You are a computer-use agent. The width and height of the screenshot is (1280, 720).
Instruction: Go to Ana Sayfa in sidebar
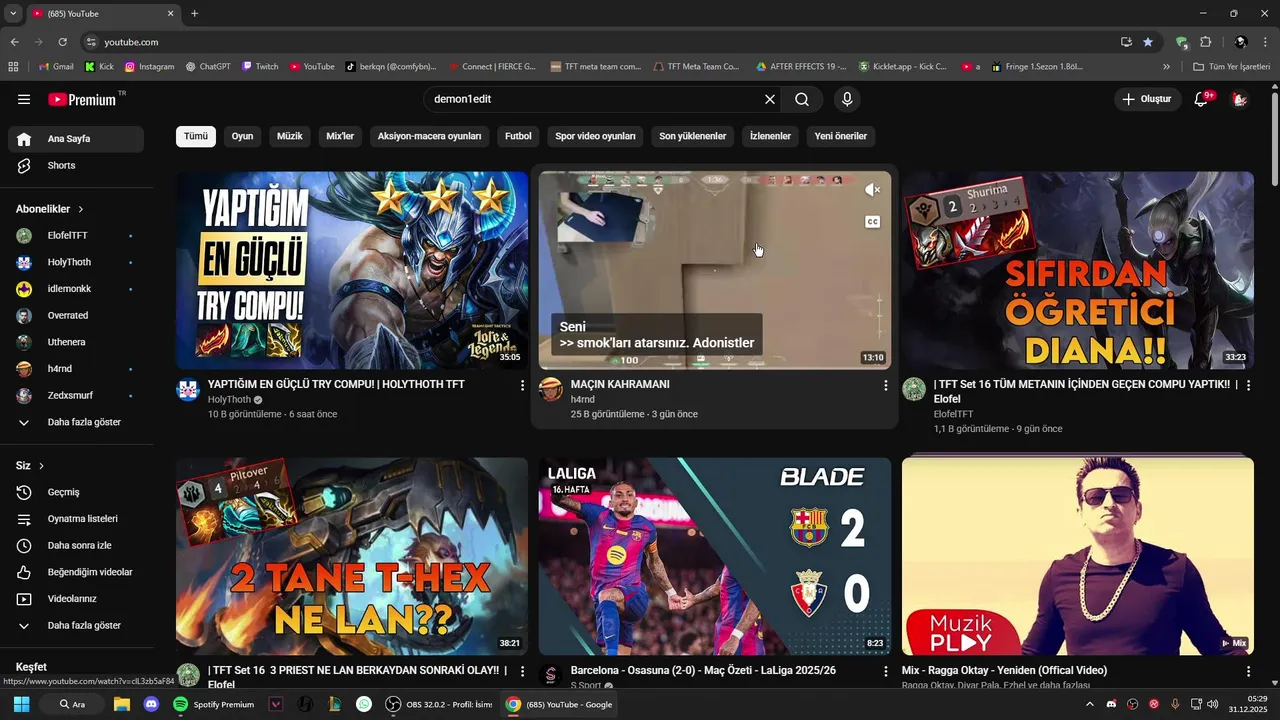76,139
